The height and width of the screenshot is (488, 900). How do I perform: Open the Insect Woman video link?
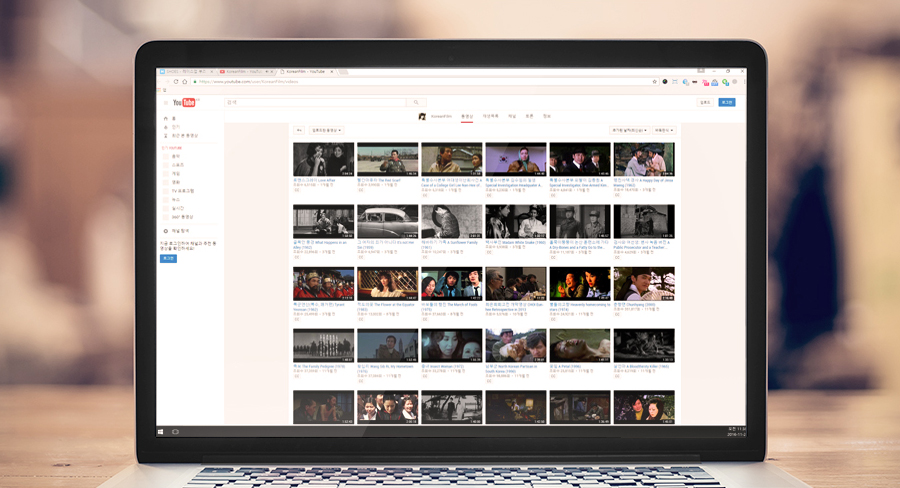(x=444, y=366)
